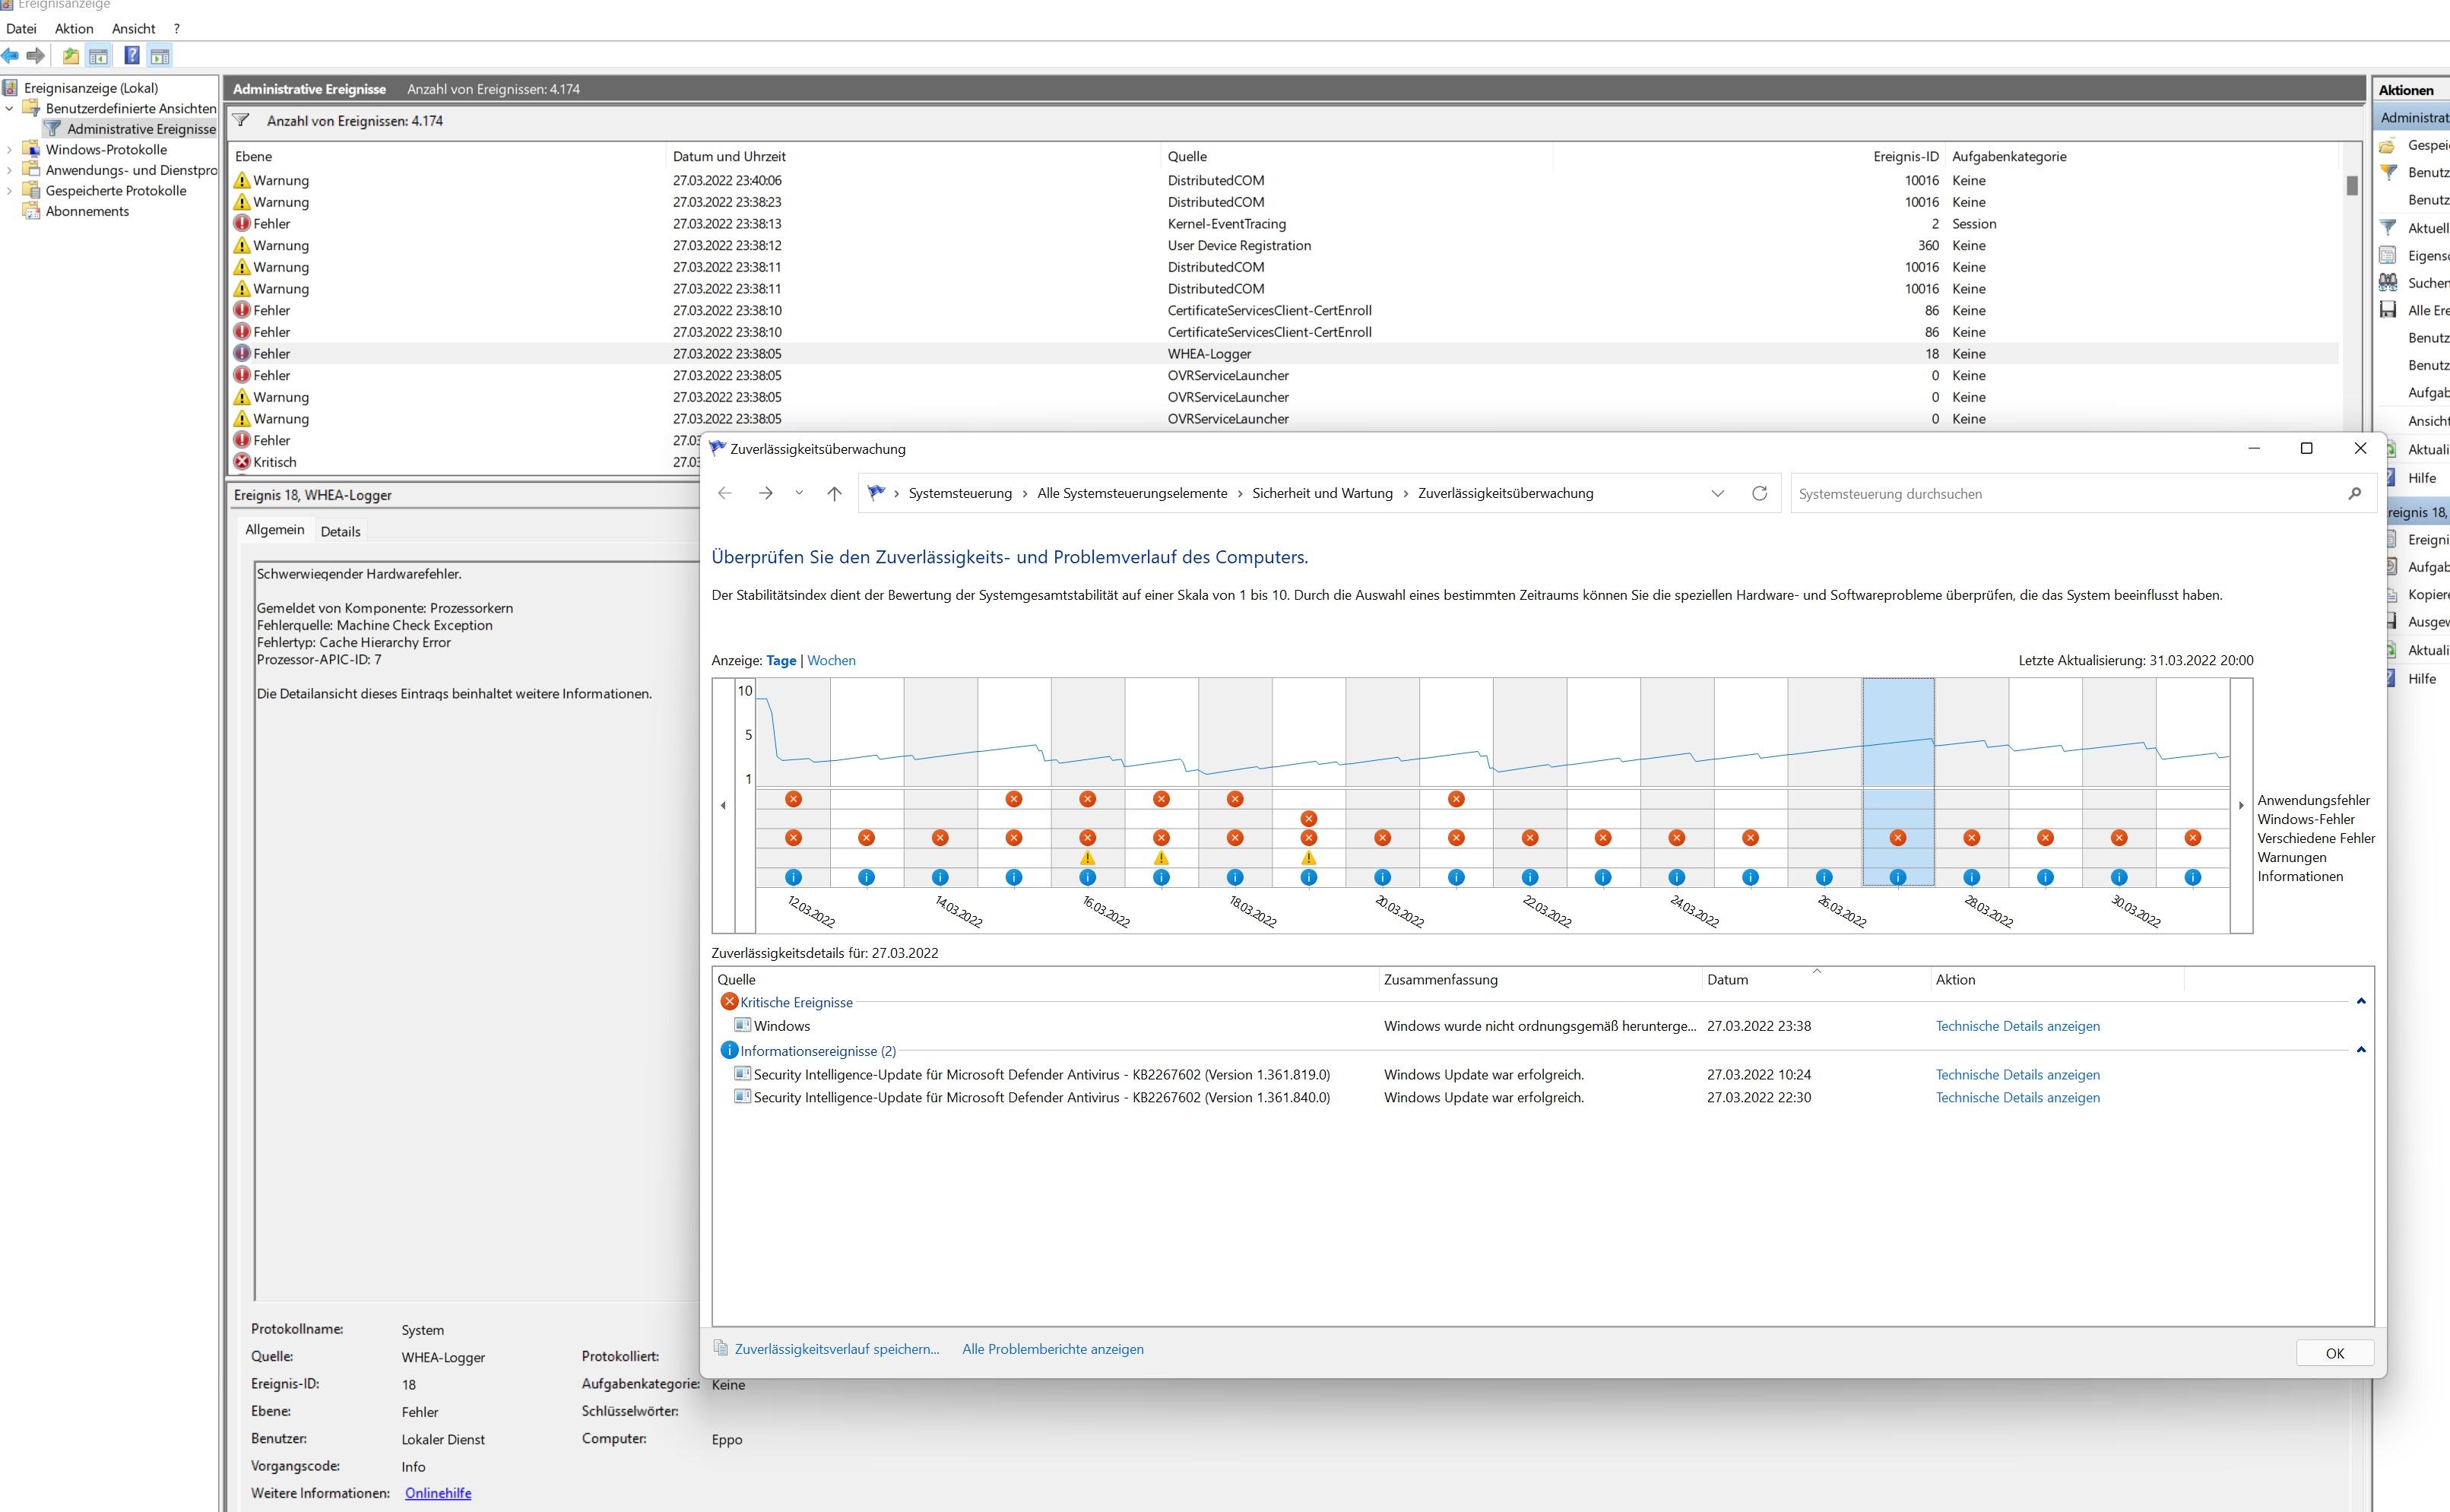This screenshot has width=2450, height=1512.
Task: Select the Windows failure icon for 19.03.2022
Action: point(1309,818)
